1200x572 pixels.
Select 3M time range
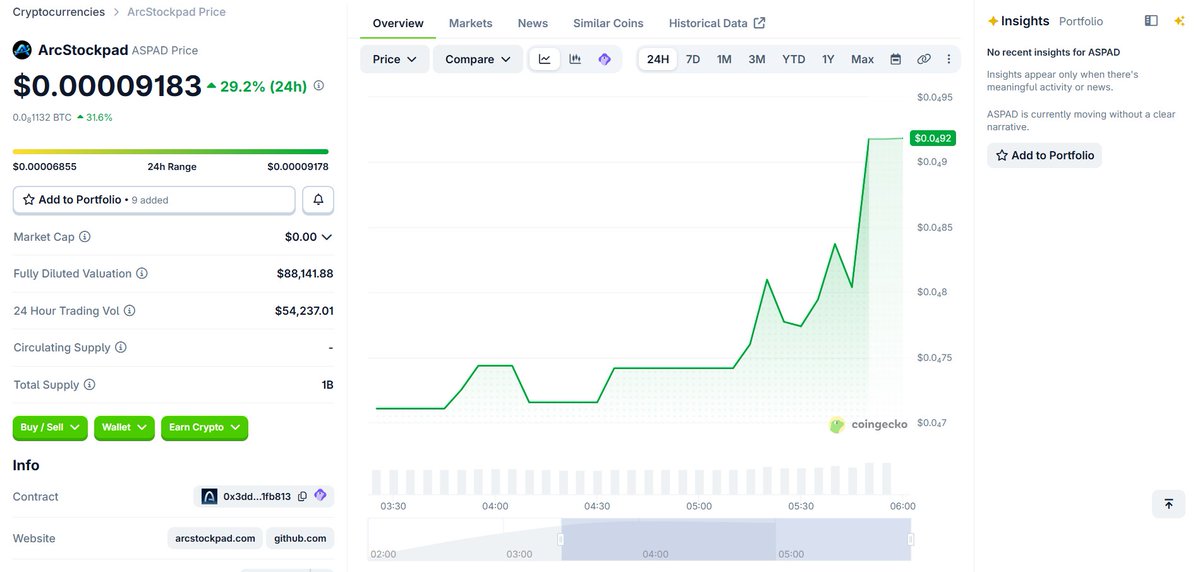[x=757, y=59]
